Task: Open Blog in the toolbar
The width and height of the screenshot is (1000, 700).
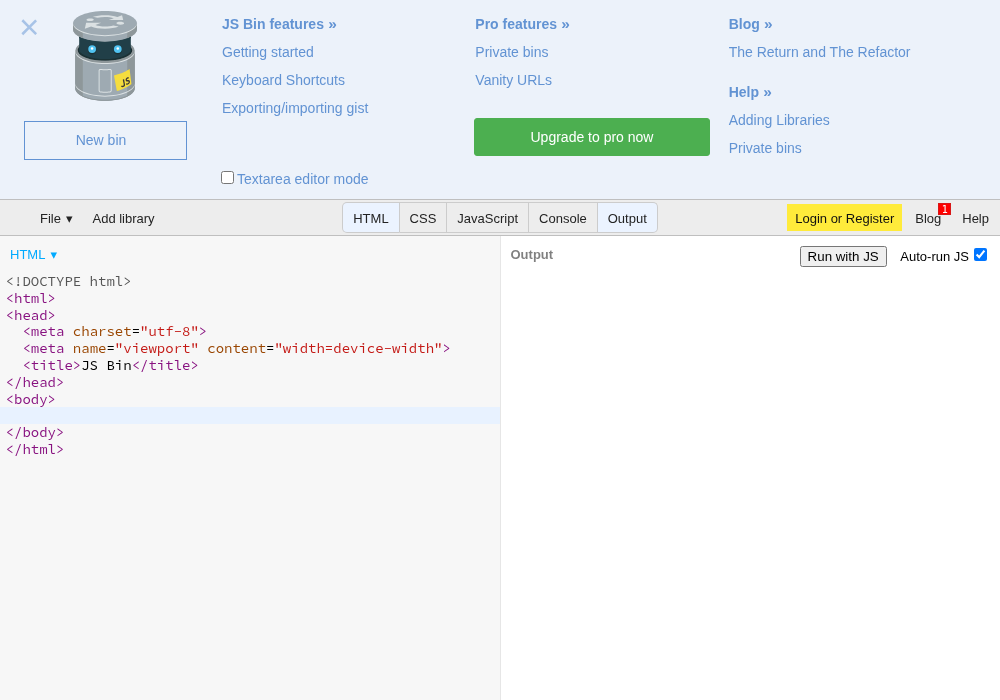Action: 927,219
